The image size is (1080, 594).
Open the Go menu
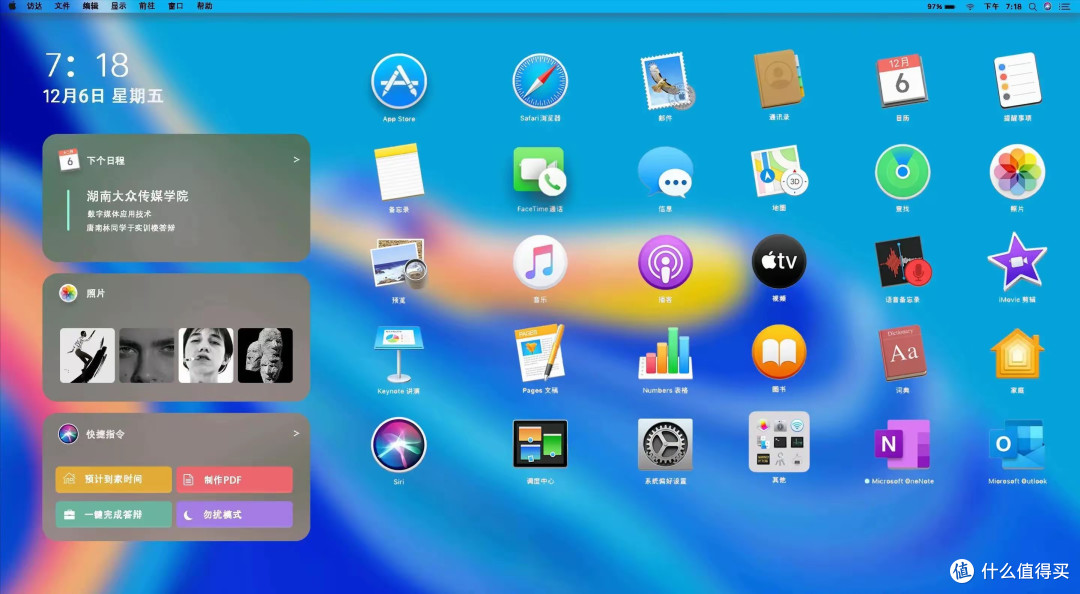(147, 6)
